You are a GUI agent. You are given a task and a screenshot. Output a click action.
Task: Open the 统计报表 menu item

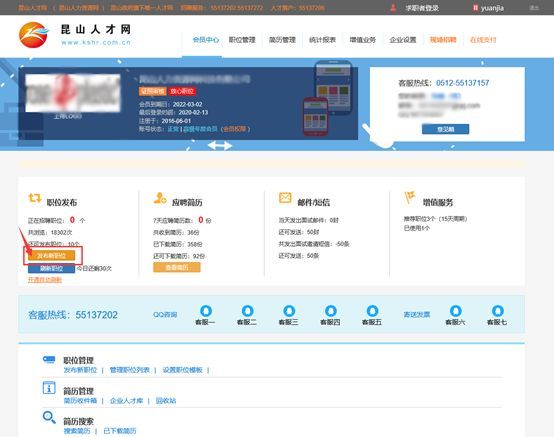322,40
